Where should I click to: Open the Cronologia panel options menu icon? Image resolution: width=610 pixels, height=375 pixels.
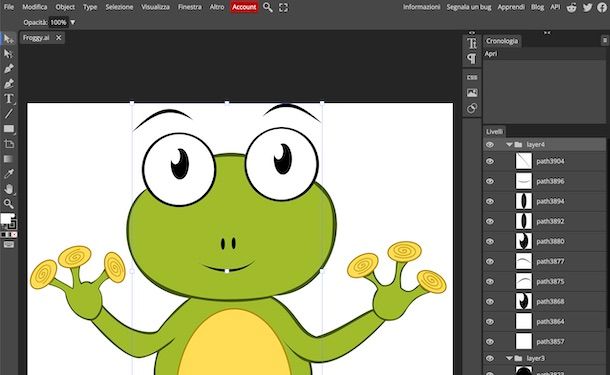605,40
